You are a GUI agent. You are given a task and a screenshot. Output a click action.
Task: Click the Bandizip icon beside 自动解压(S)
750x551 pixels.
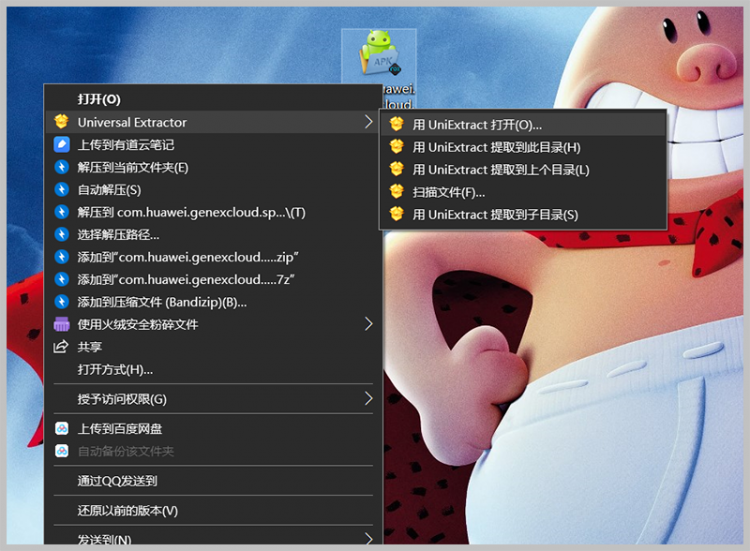point(61,189)
